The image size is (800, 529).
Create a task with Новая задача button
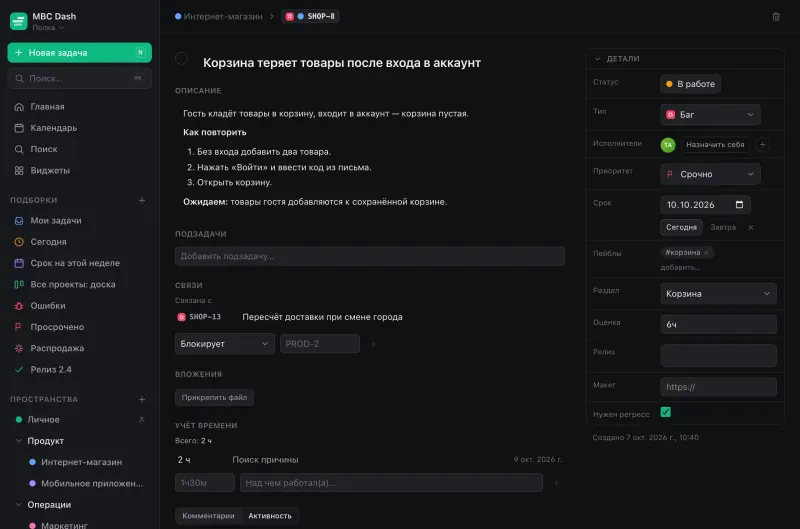(80, 53)
